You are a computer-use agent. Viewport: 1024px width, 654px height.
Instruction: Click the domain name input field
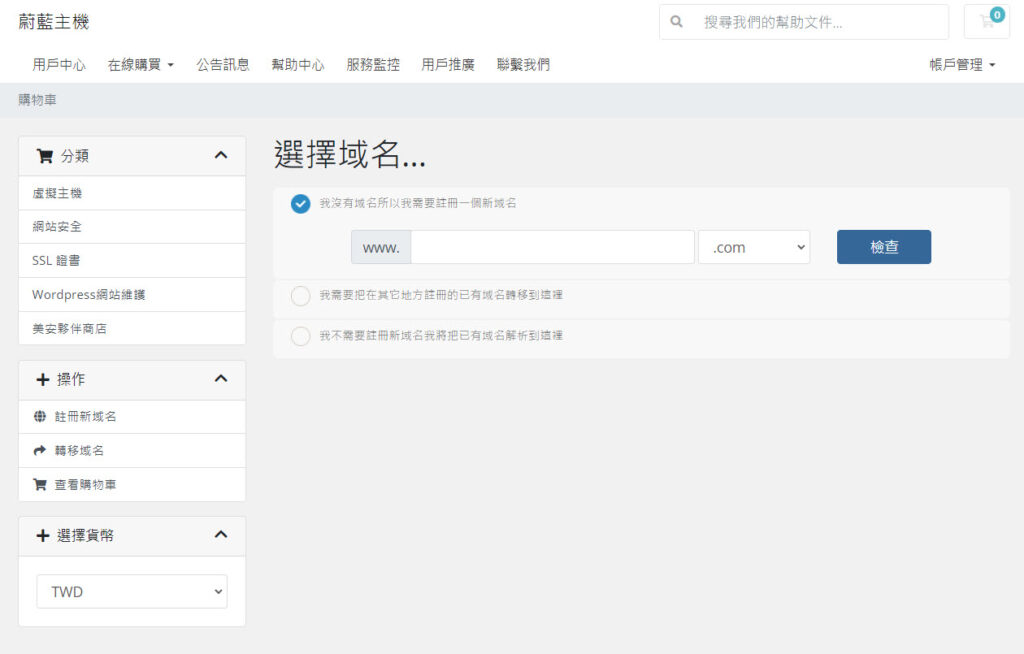click(x=552, y=247)
